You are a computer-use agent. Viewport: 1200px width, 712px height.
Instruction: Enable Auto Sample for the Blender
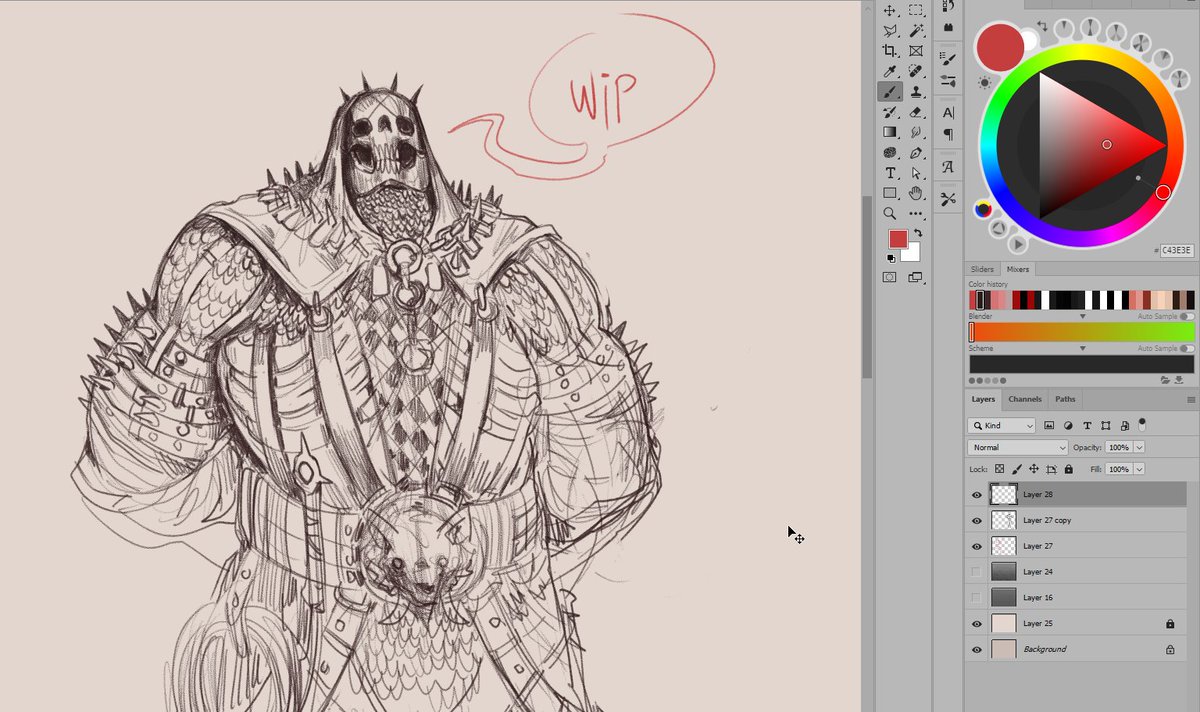pyautogui.click(x=1187, y=316)
